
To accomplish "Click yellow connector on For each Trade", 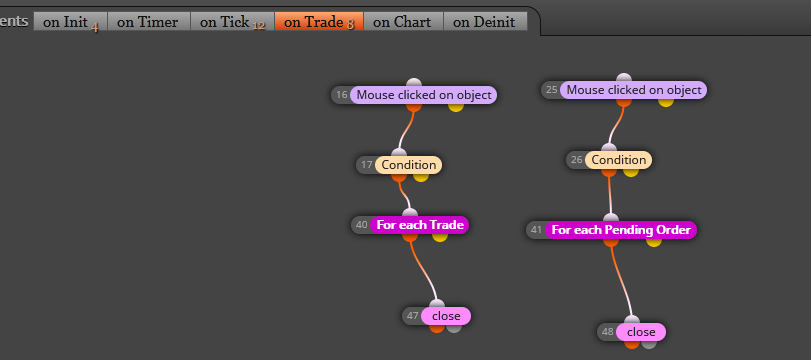I will (x=439, y=236).
